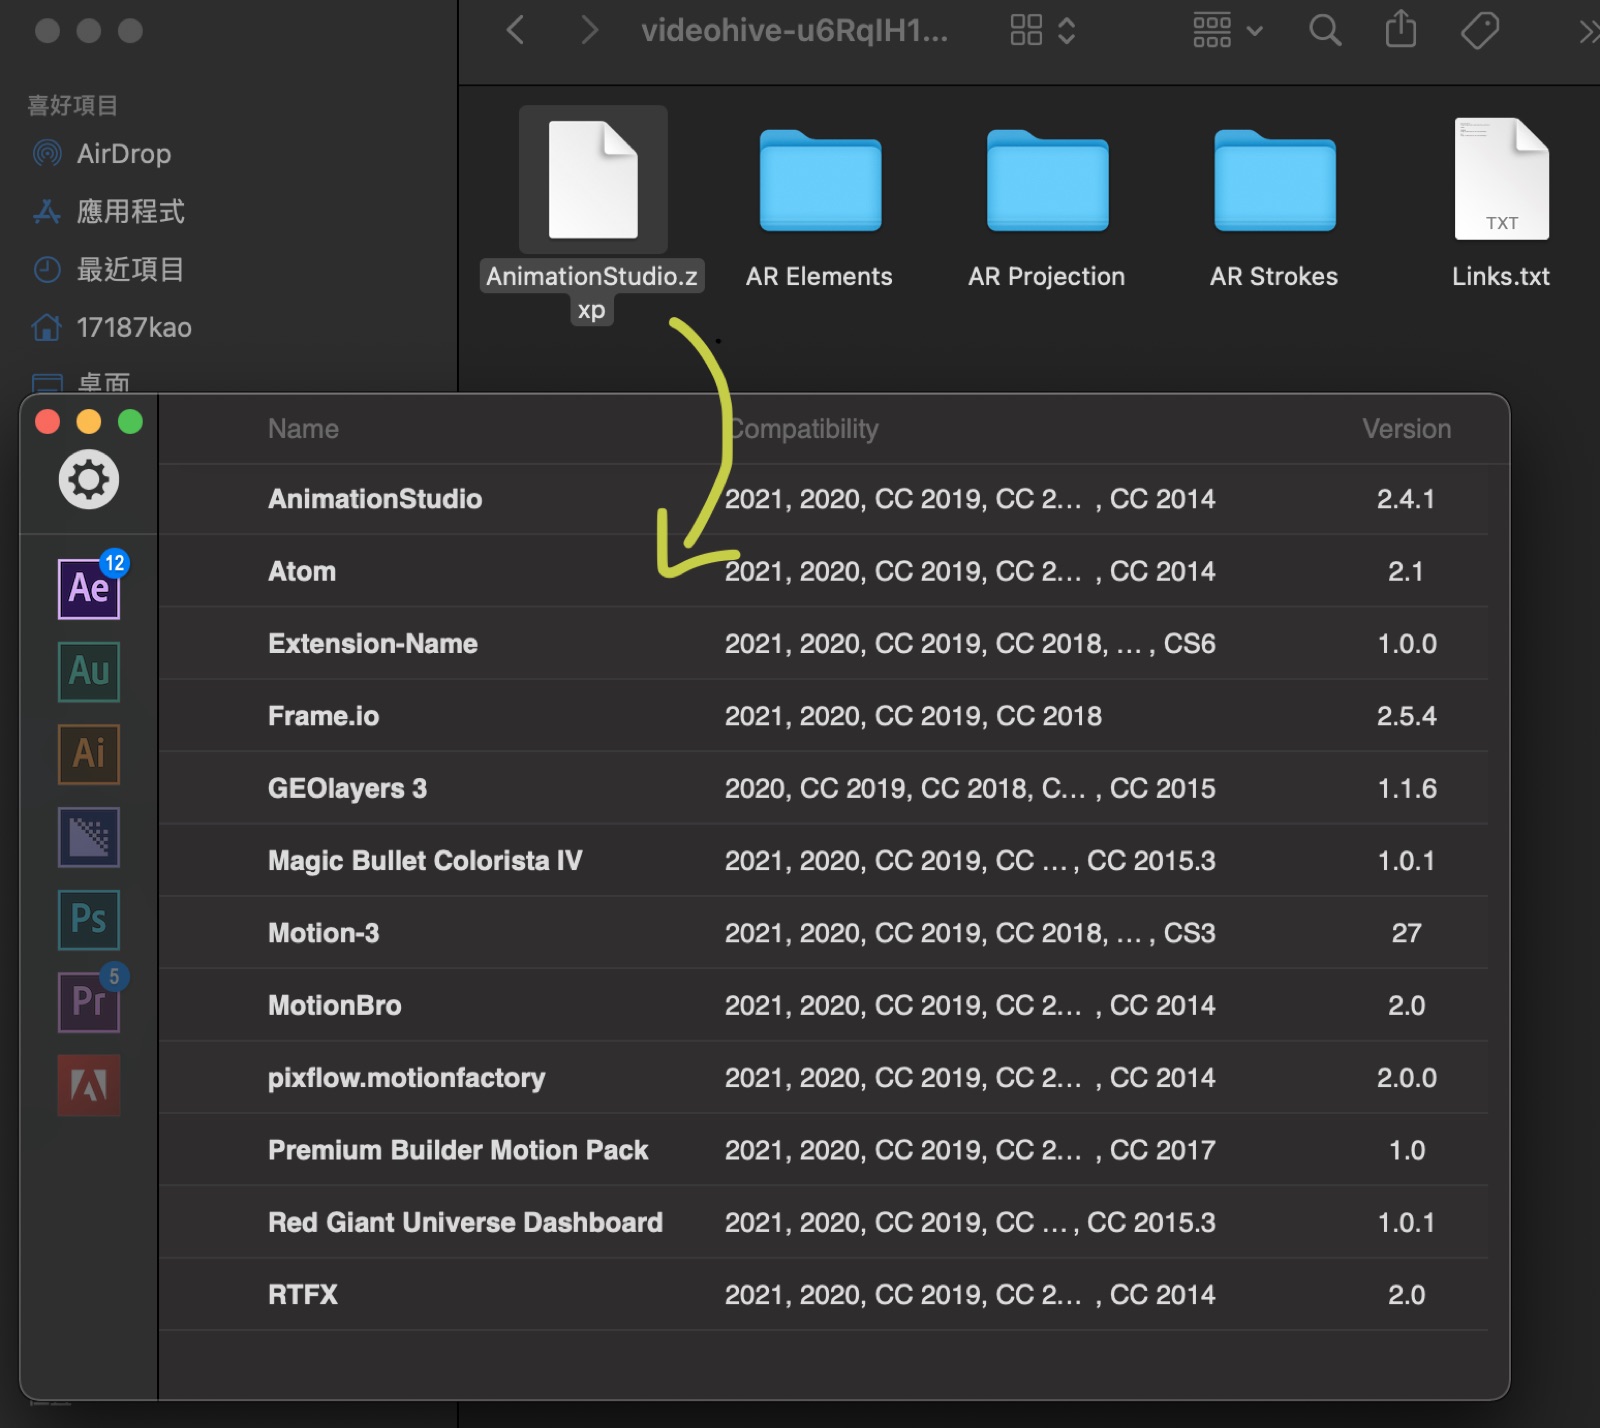Select Premium Builder Motion Pack row
Image resolution: width=1600 pixels, height=1428 pixels.
click(x=823, y=1150)
